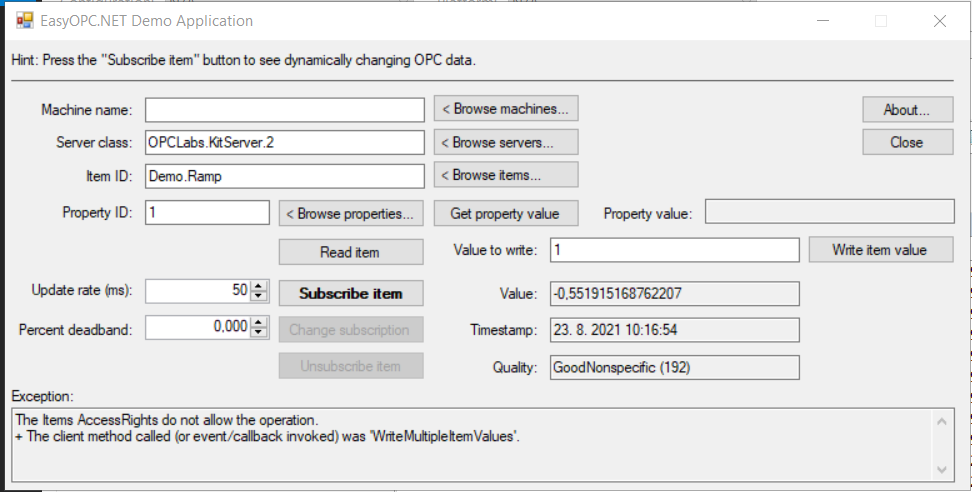Click the 'Server class:' label
972x492 pixels.
coord(94,143)
